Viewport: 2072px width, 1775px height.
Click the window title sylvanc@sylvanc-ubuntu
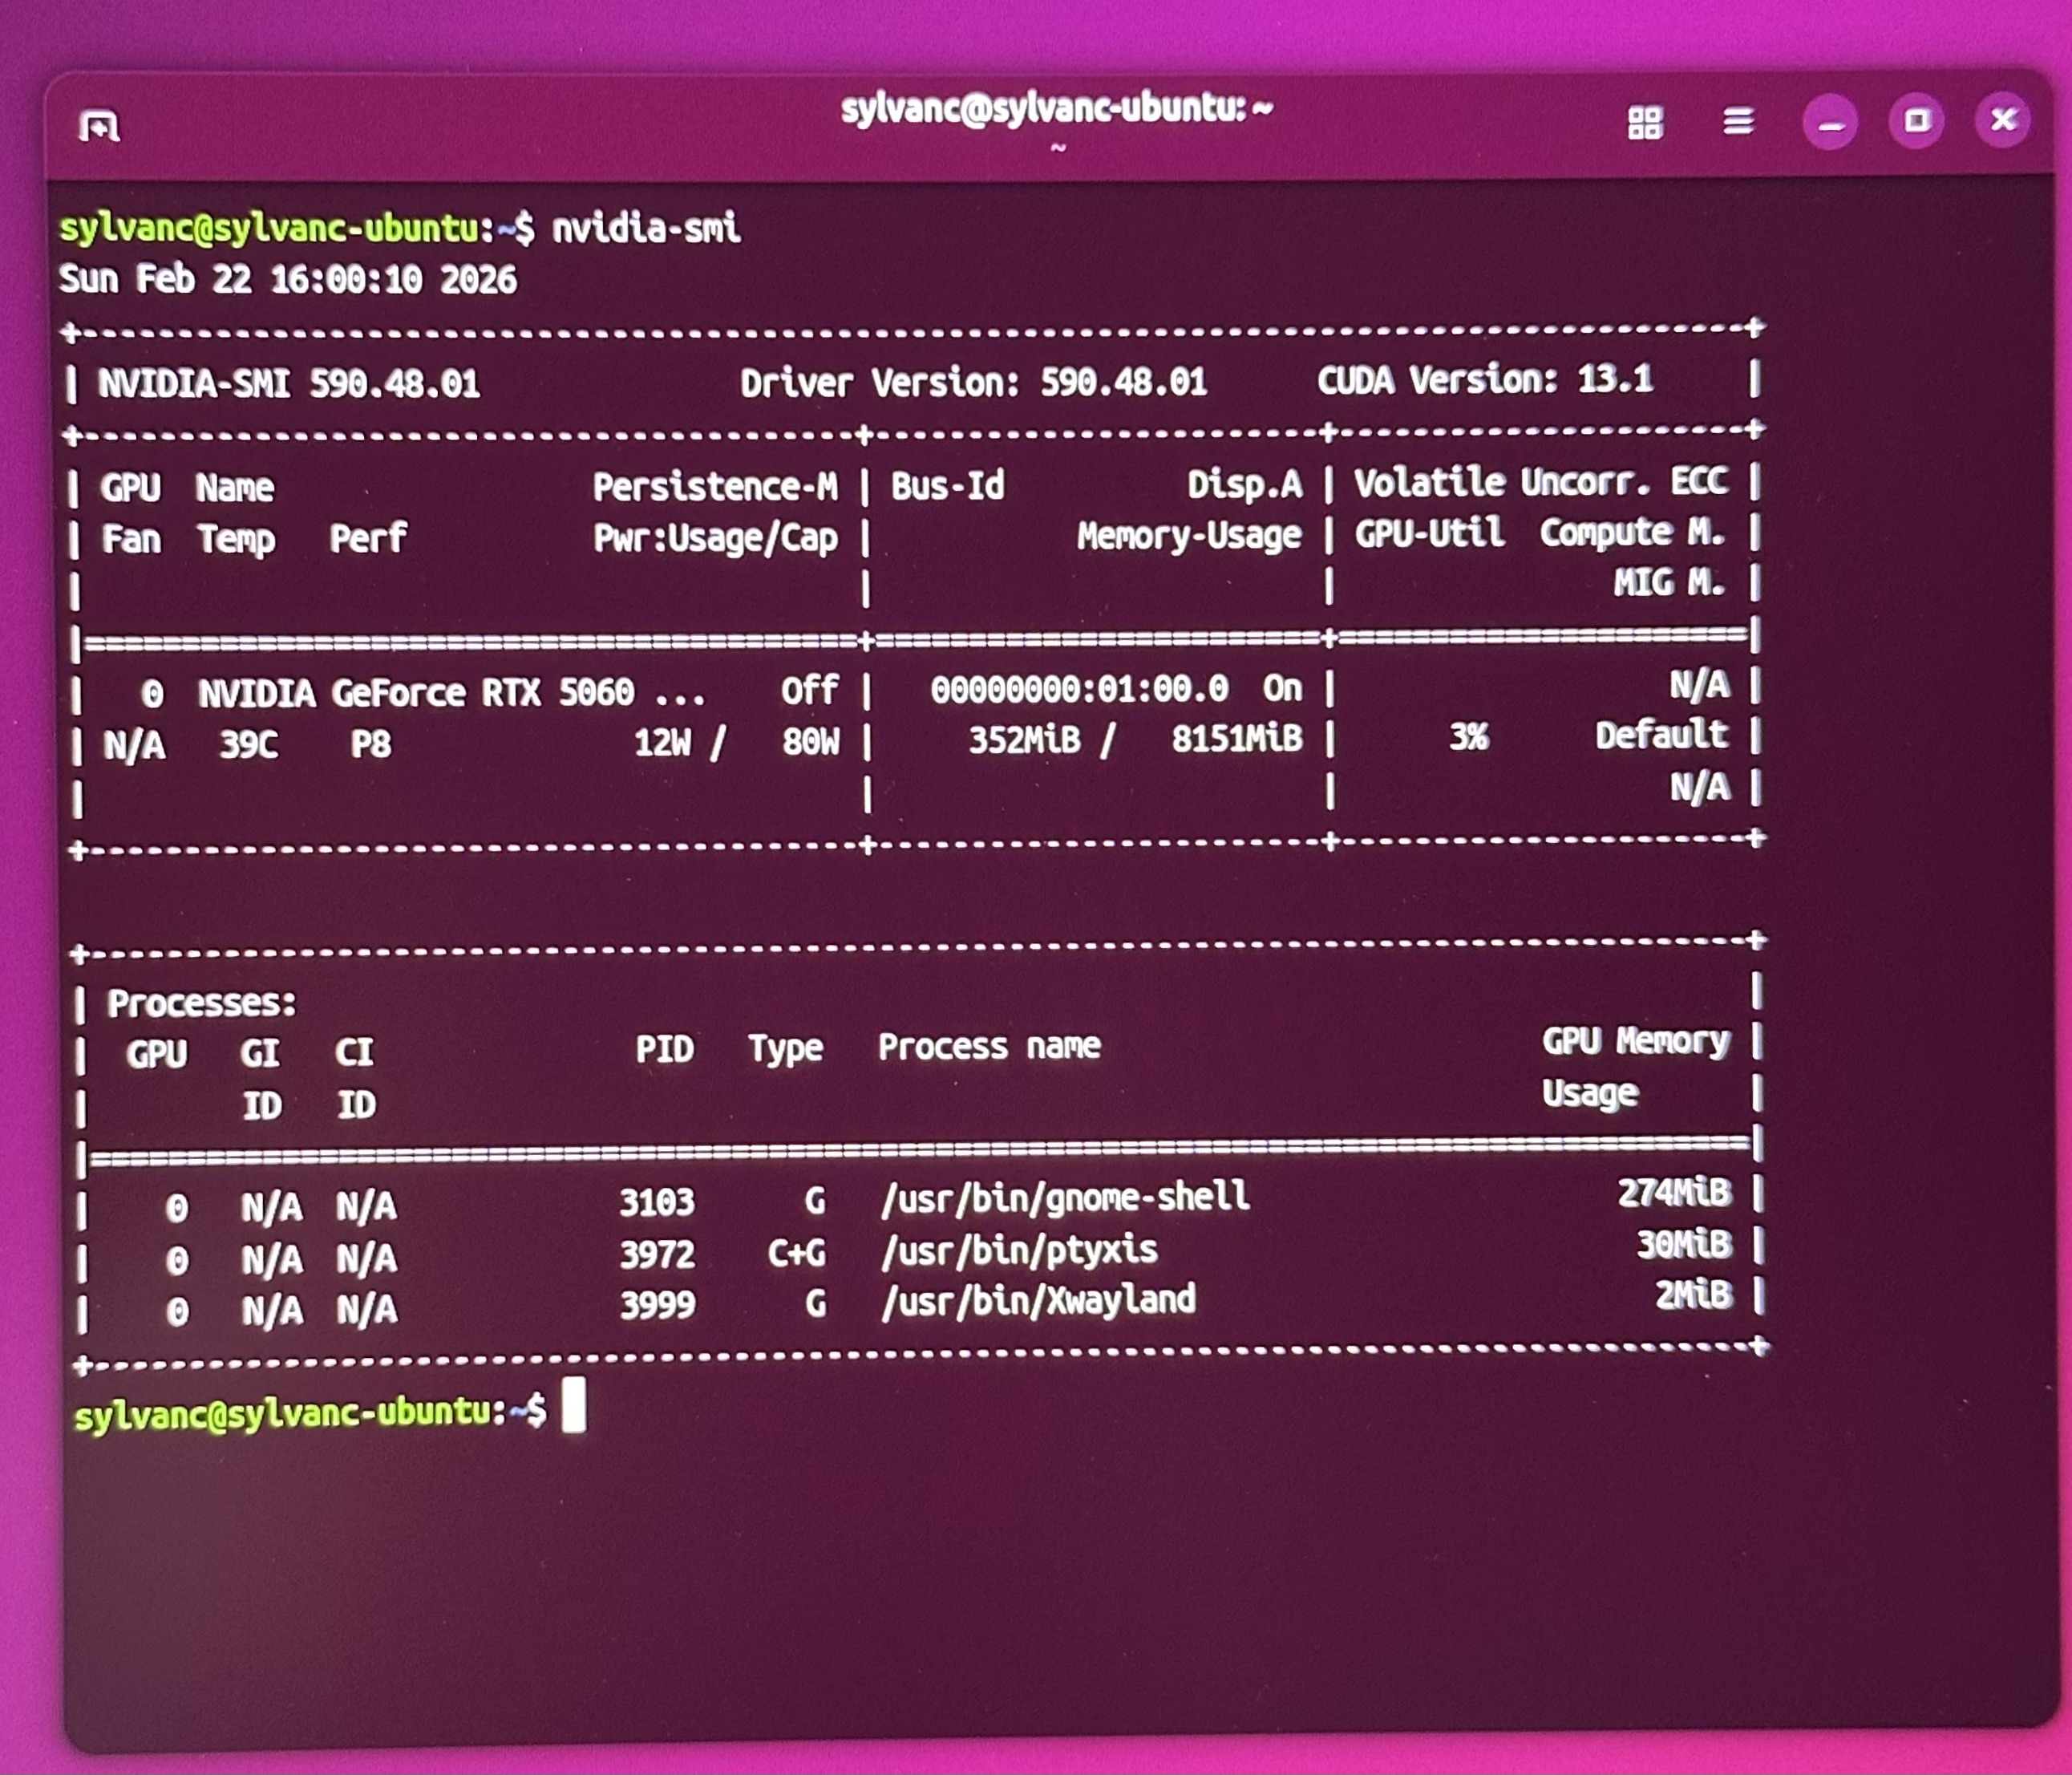coord(1055,109)
